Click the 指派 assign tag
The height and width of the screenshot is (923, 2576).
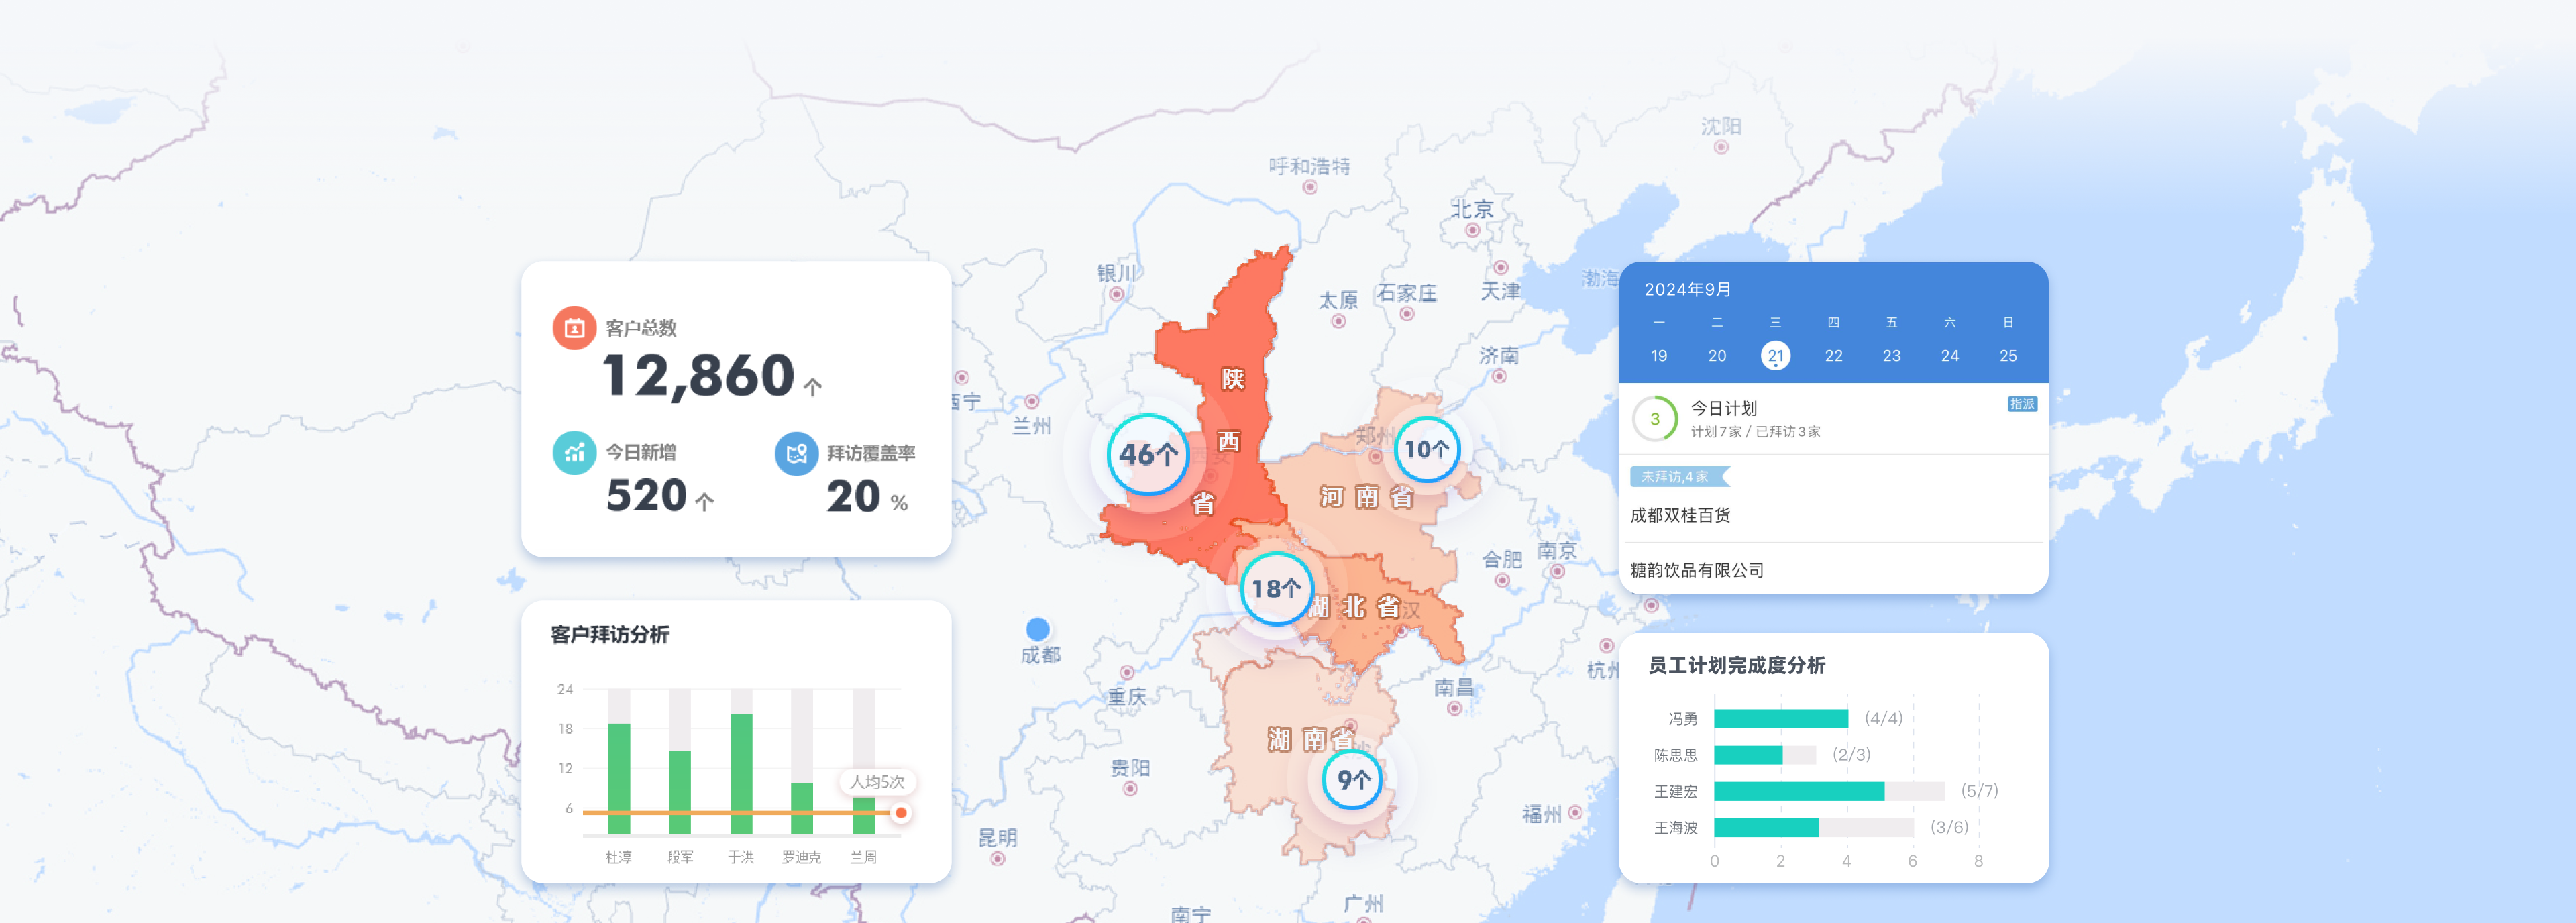tap(2021, 404)
